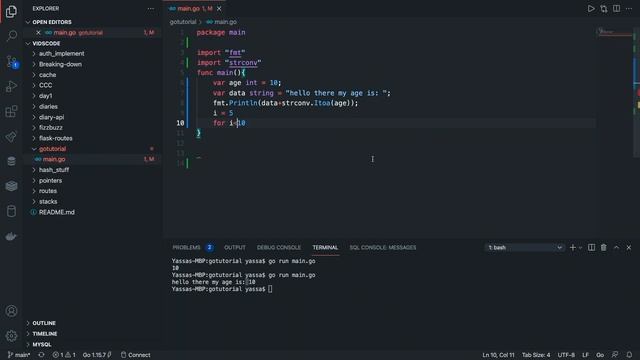Screen dimensions: 640x360
Task: Open errors and warnings count in status bar
Action: [64, 355]
